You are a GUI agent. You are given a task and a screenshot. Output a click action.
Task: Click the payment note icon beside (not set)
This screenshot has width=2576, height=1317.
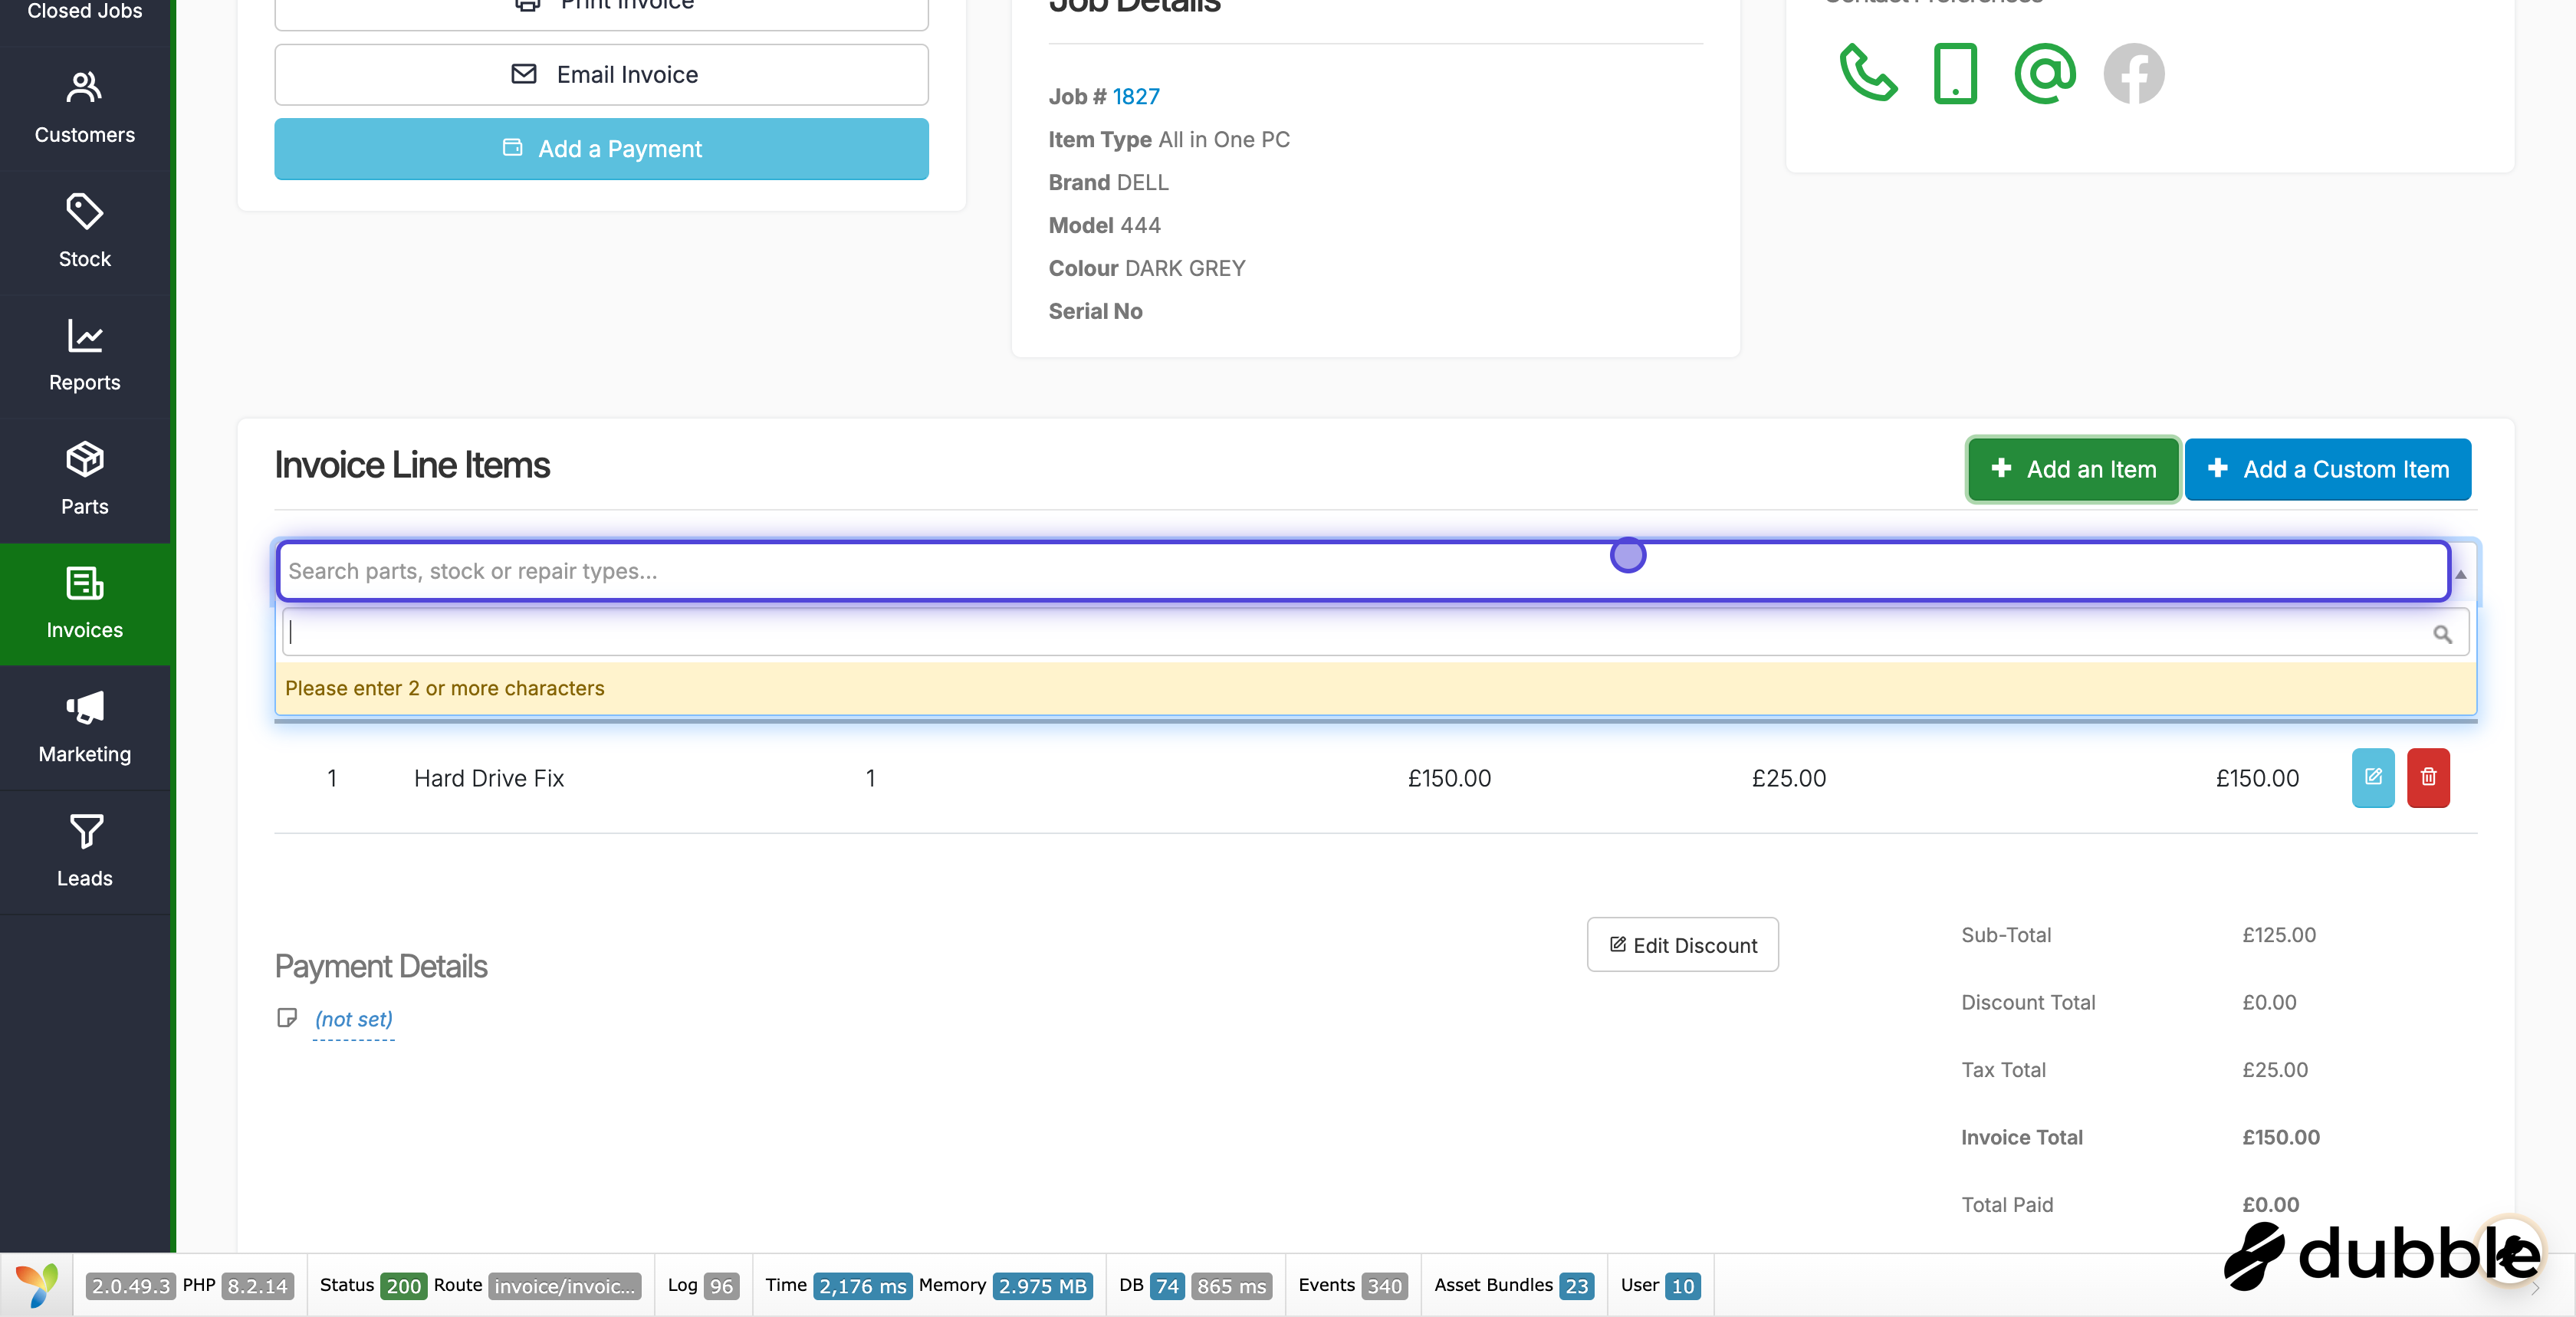click(x=287, y=1018)
